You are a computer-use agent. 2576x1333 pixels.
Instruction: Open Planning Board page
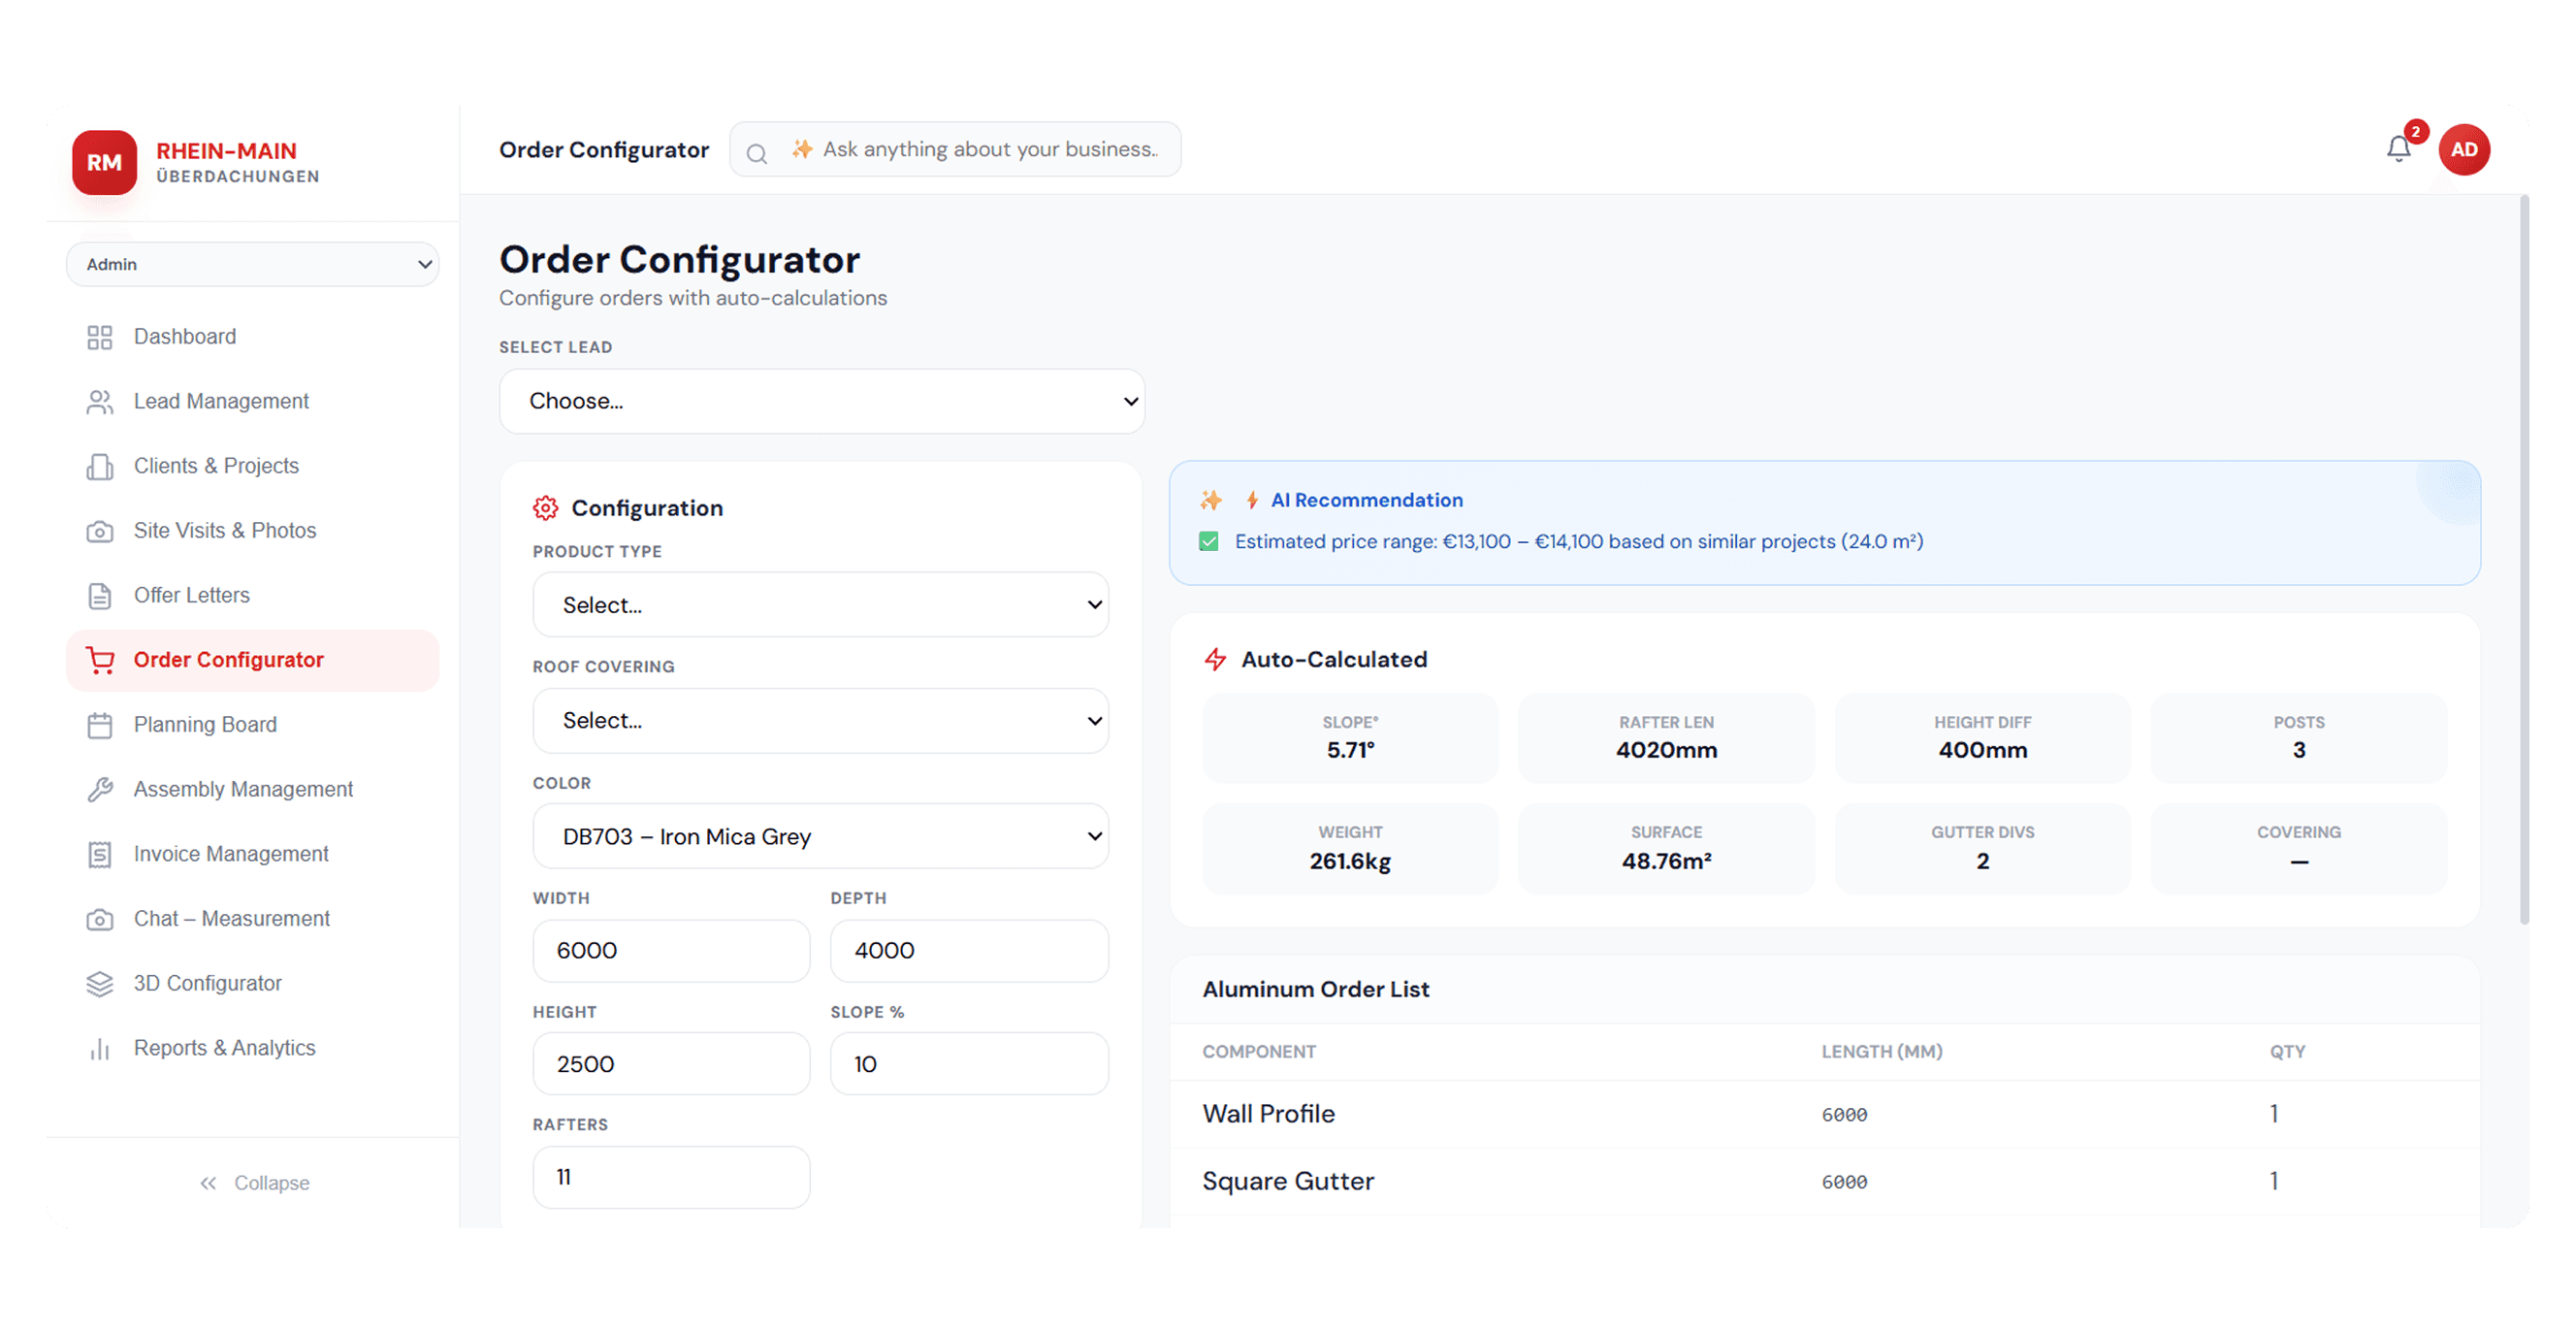(x=252, y=725)
